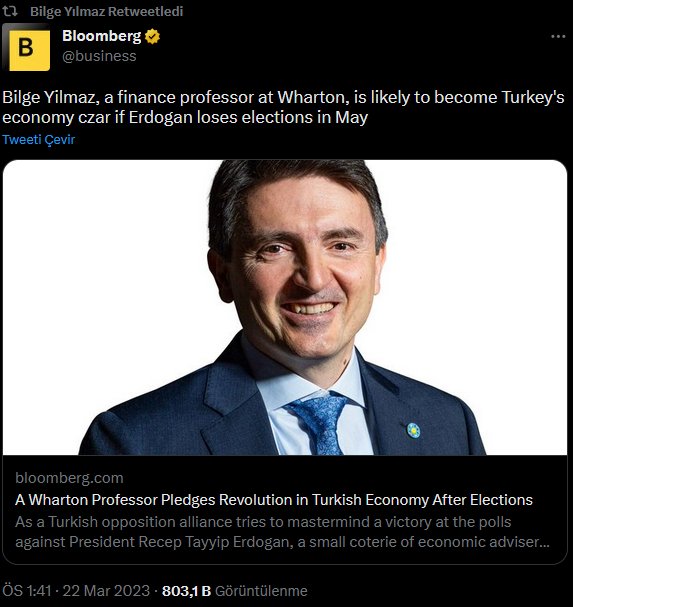This screenshot has height=607, width=700.
Task: Expand the three-dot more options menu
Action: point(558,37)
